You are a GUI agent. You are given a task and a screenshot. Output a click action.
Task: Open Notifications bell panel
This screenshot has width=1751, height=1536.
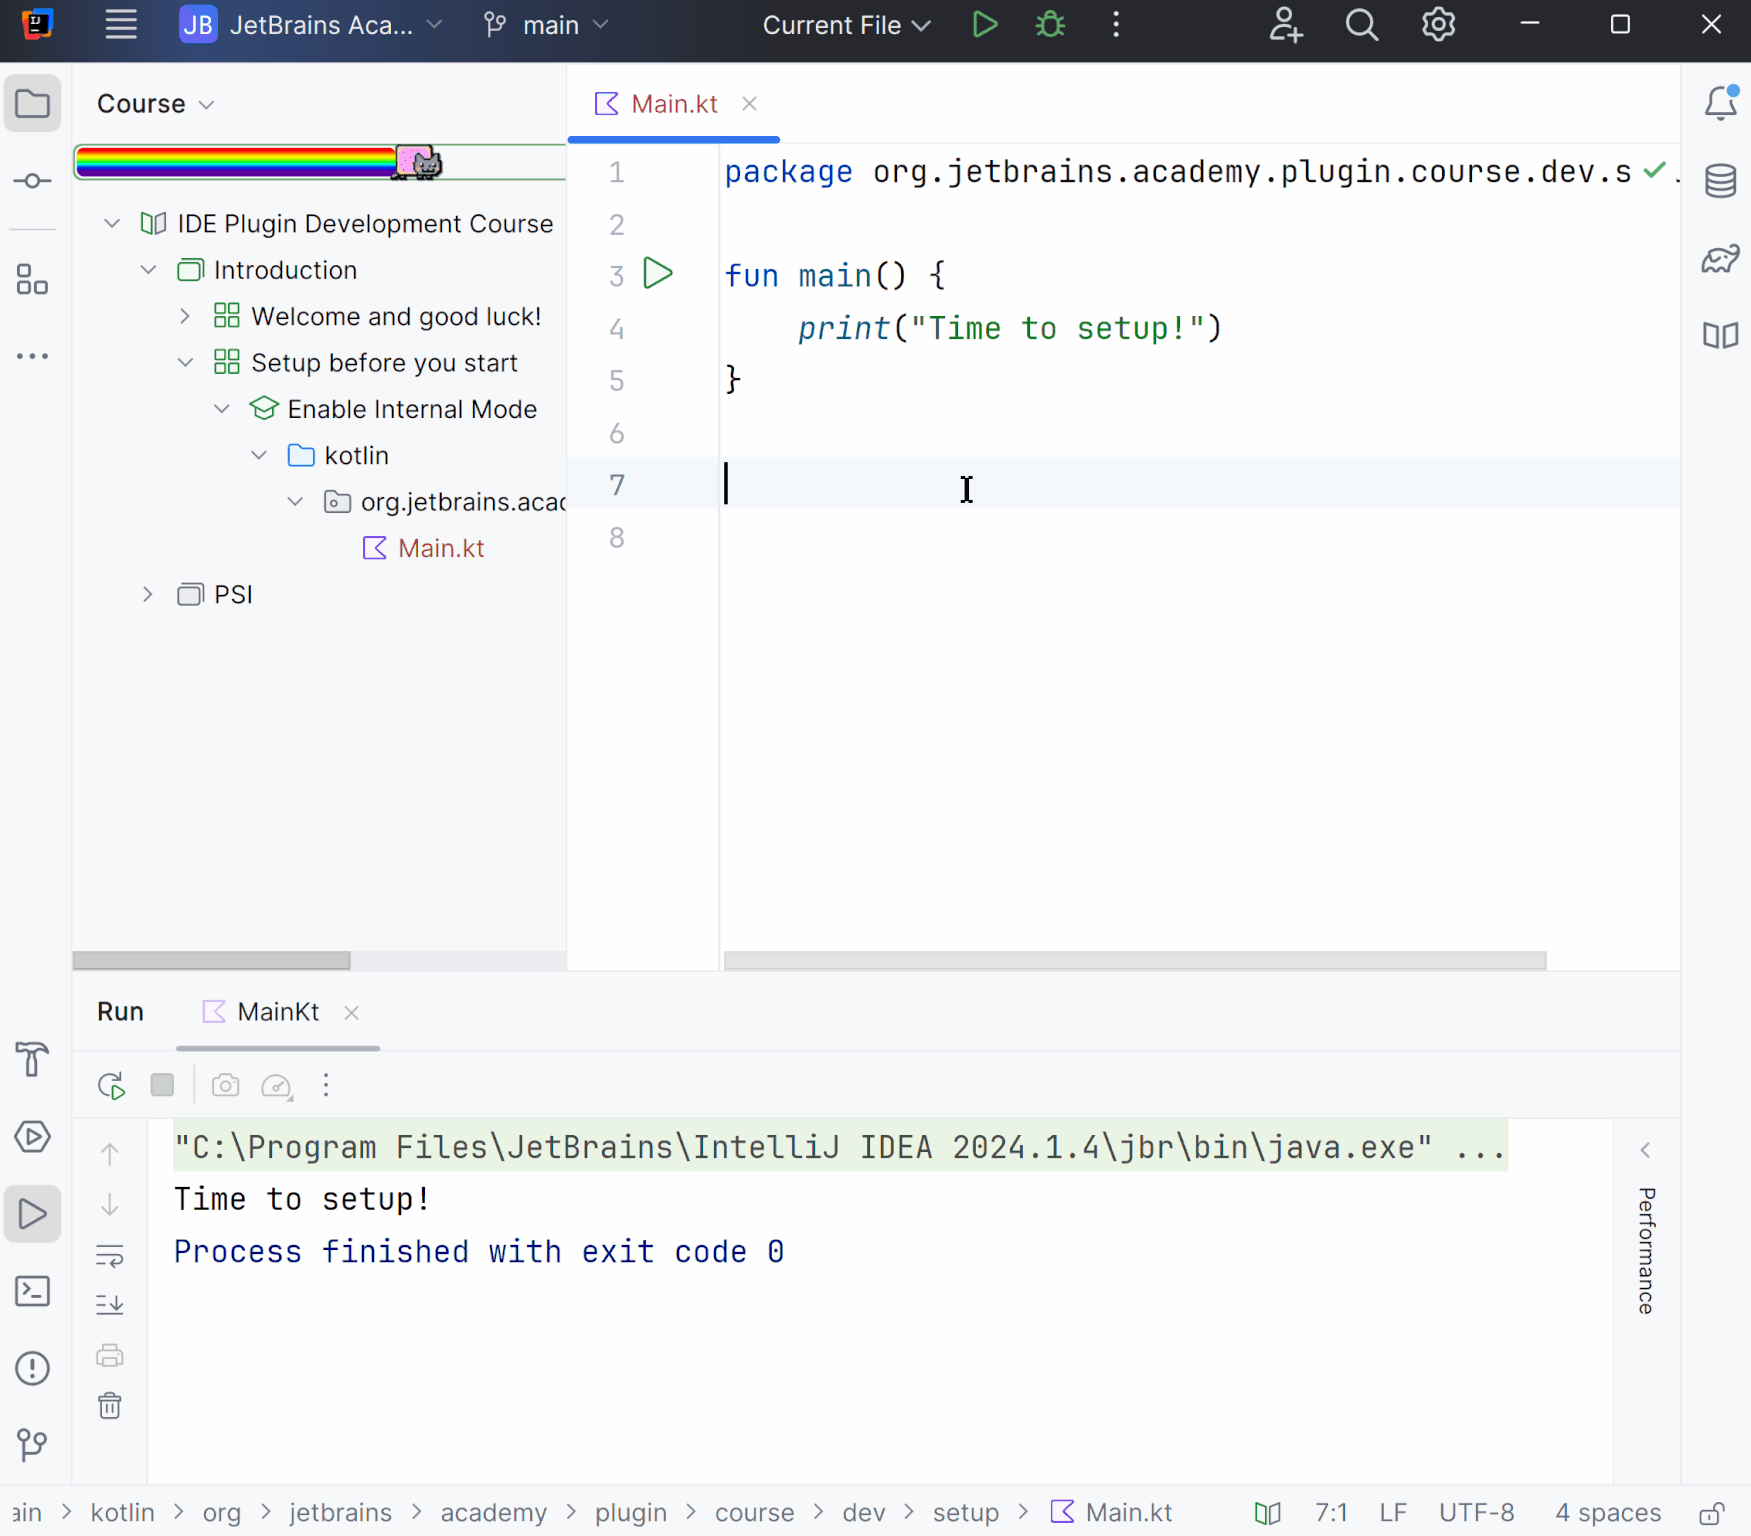[1720, 103]
